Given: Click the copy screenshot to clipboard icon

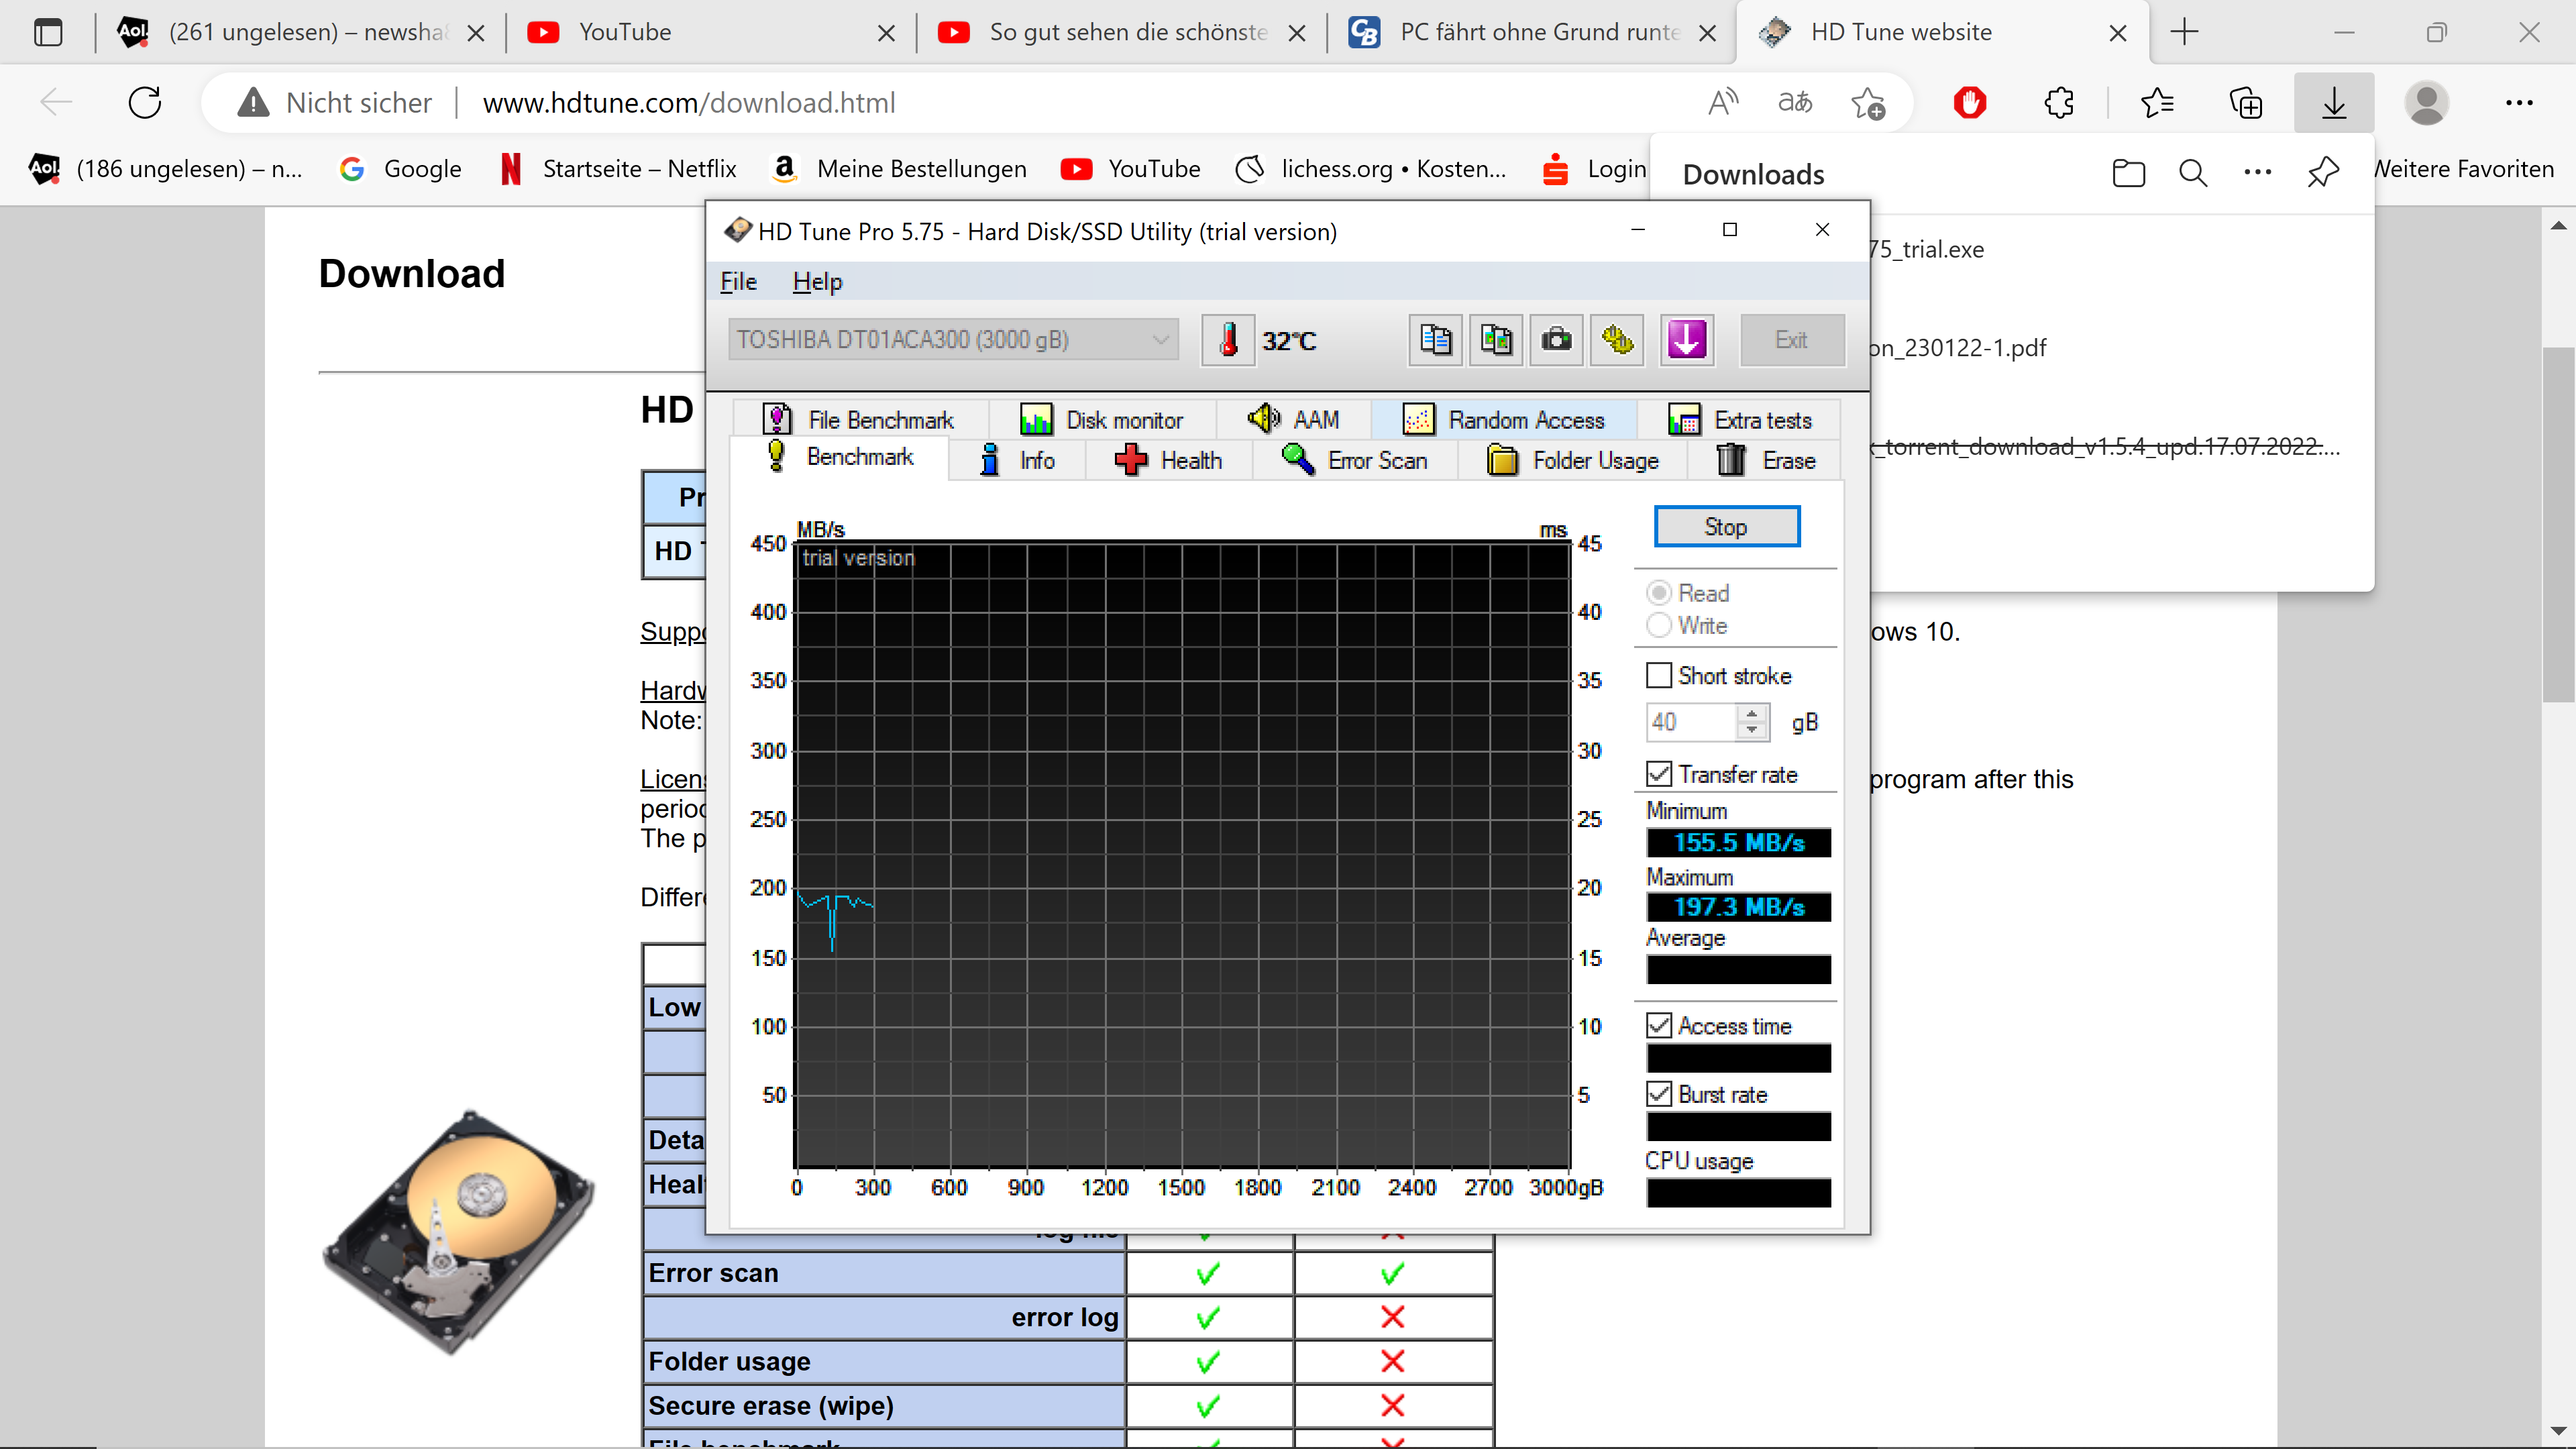Looking at the screenshot, I should pyautogui.click(x=1496, y=340).
